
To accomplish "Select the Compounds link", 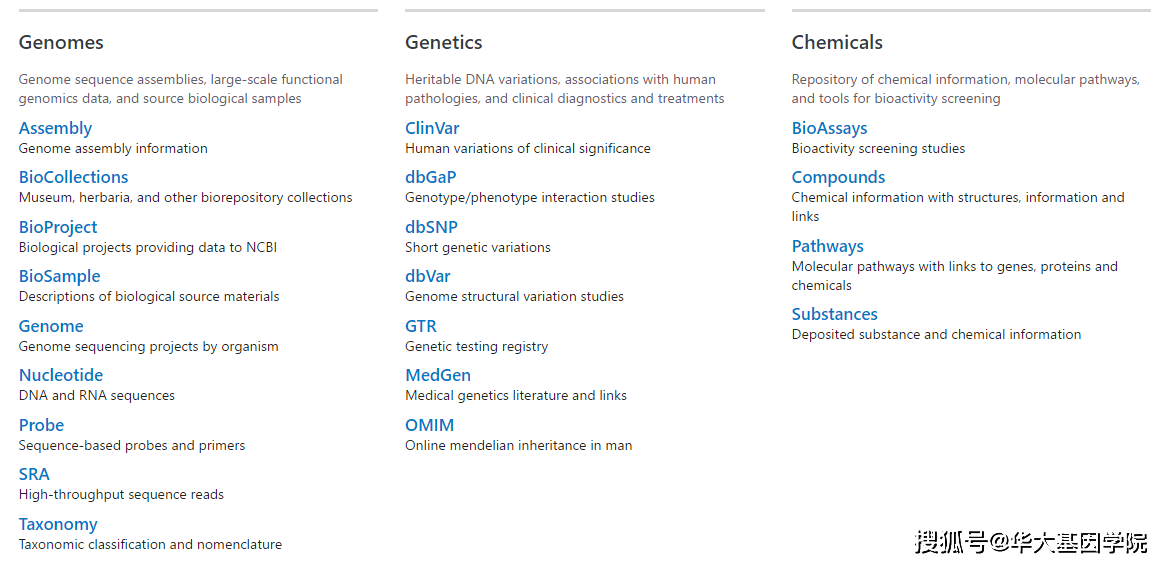I will pyautogui.click(x=839, y=178).
